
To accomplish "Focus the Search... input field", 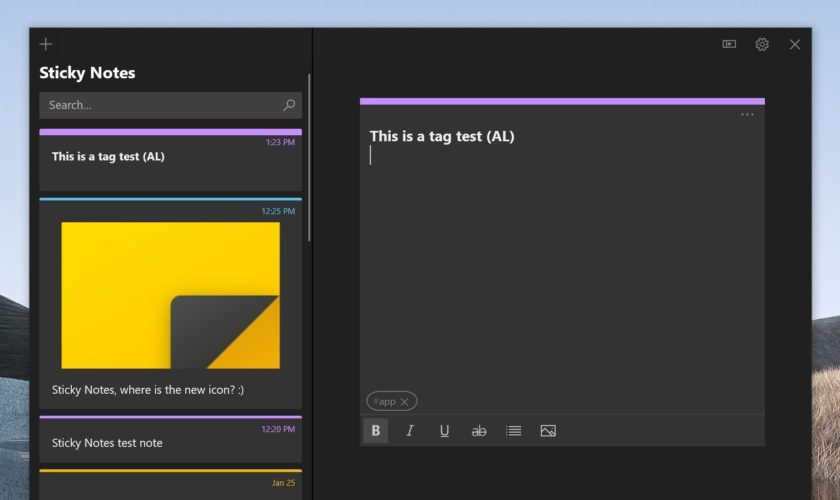I will click(160, 105).
